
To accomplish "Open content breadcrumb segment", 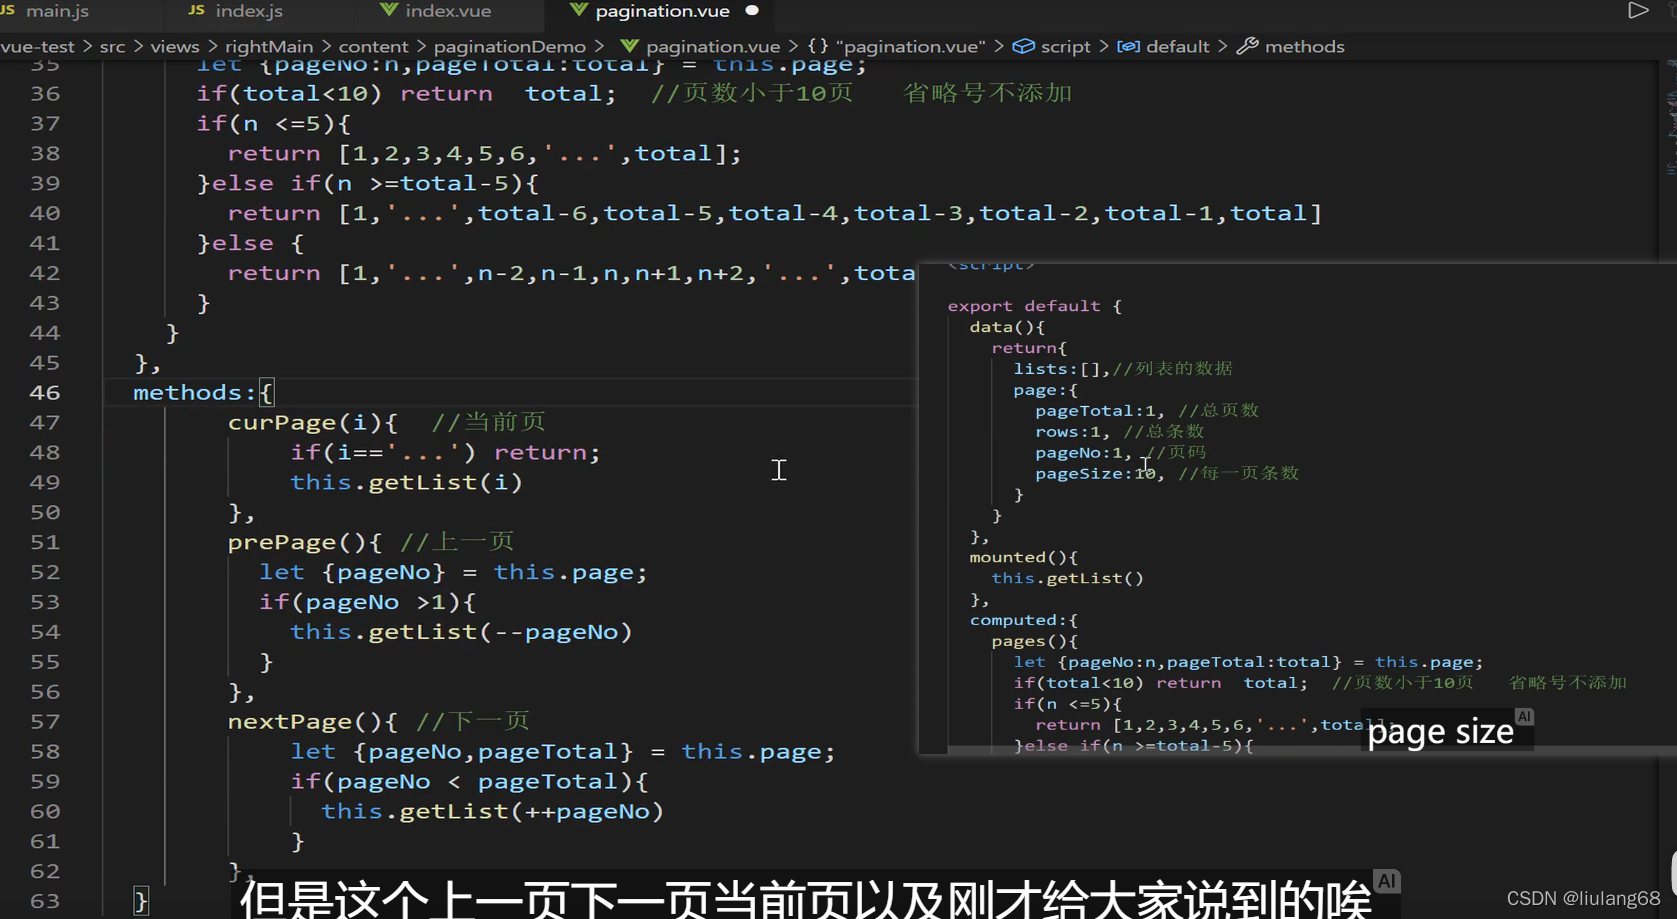I will click(x=373, y=46).
